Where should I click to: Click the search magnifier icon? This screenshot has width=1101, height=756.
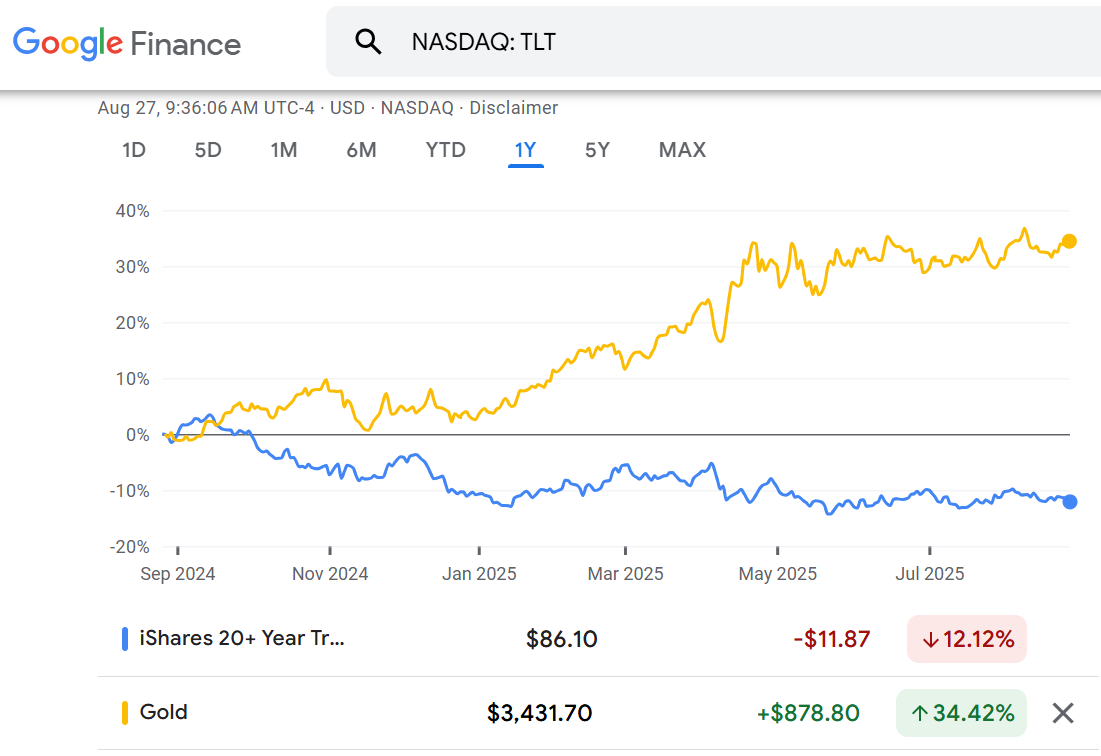[x=368, y=42]
